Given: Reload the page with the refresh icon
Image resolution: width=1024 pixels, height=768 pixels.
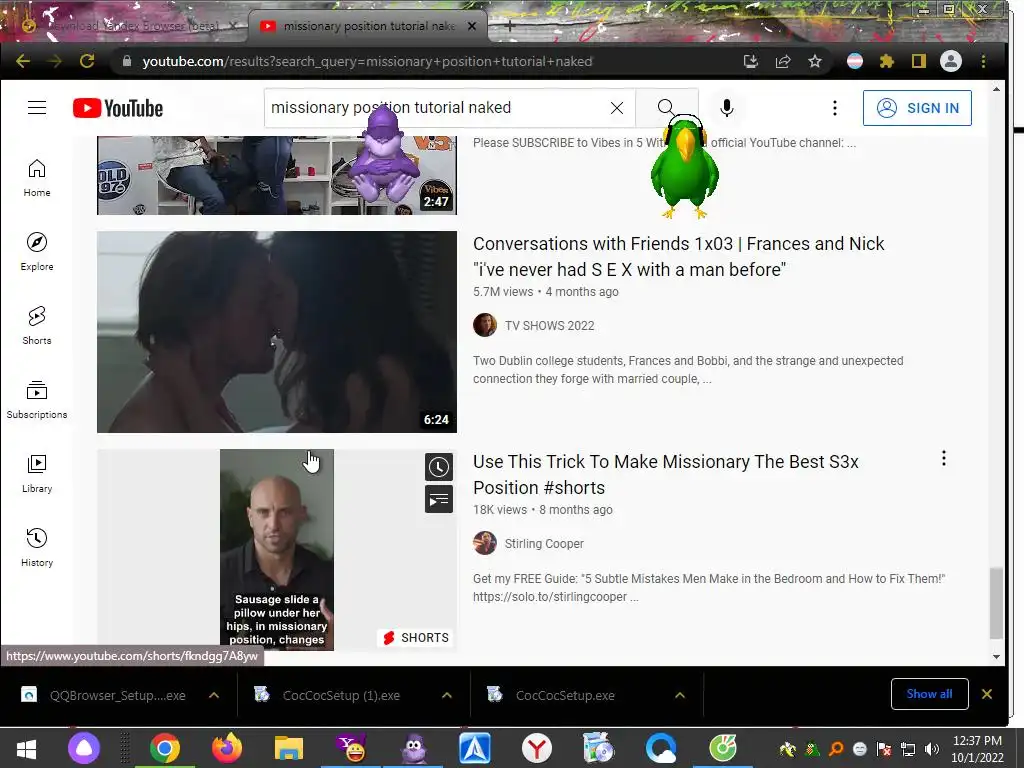Looking at the screenshot, I should (87, 61).
